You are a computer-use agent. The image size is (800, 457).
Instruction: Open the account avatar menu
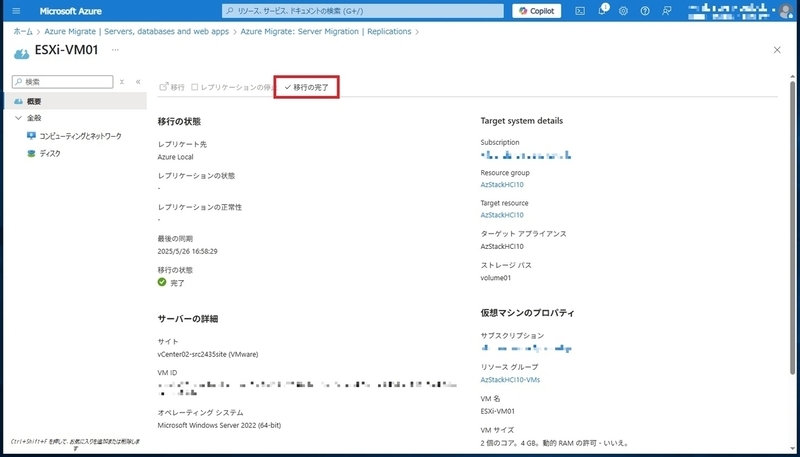(x=786, y=11)
